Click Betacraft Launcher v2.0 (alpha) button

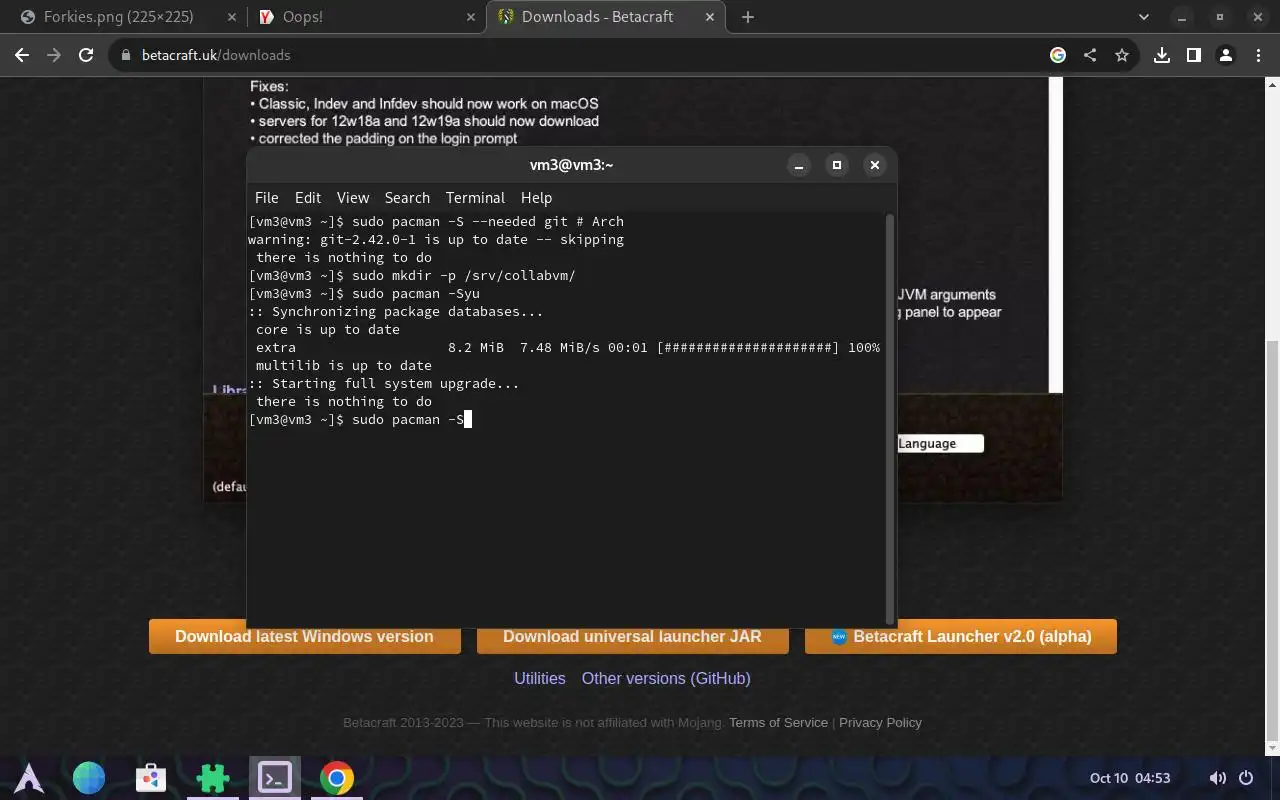coord(961,637)
